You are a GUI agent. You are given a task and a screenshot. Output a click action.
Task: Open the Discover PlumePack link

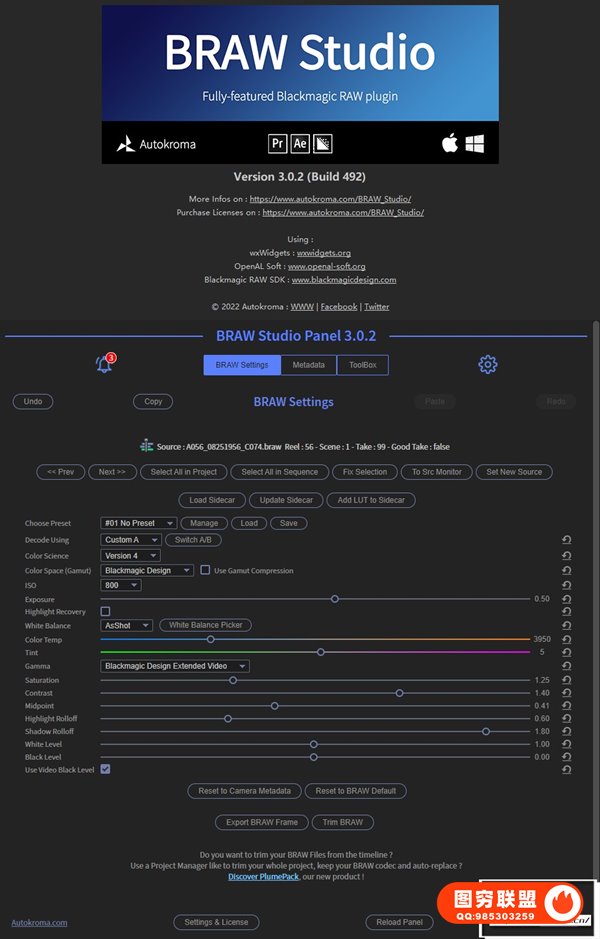coord(263,876)
